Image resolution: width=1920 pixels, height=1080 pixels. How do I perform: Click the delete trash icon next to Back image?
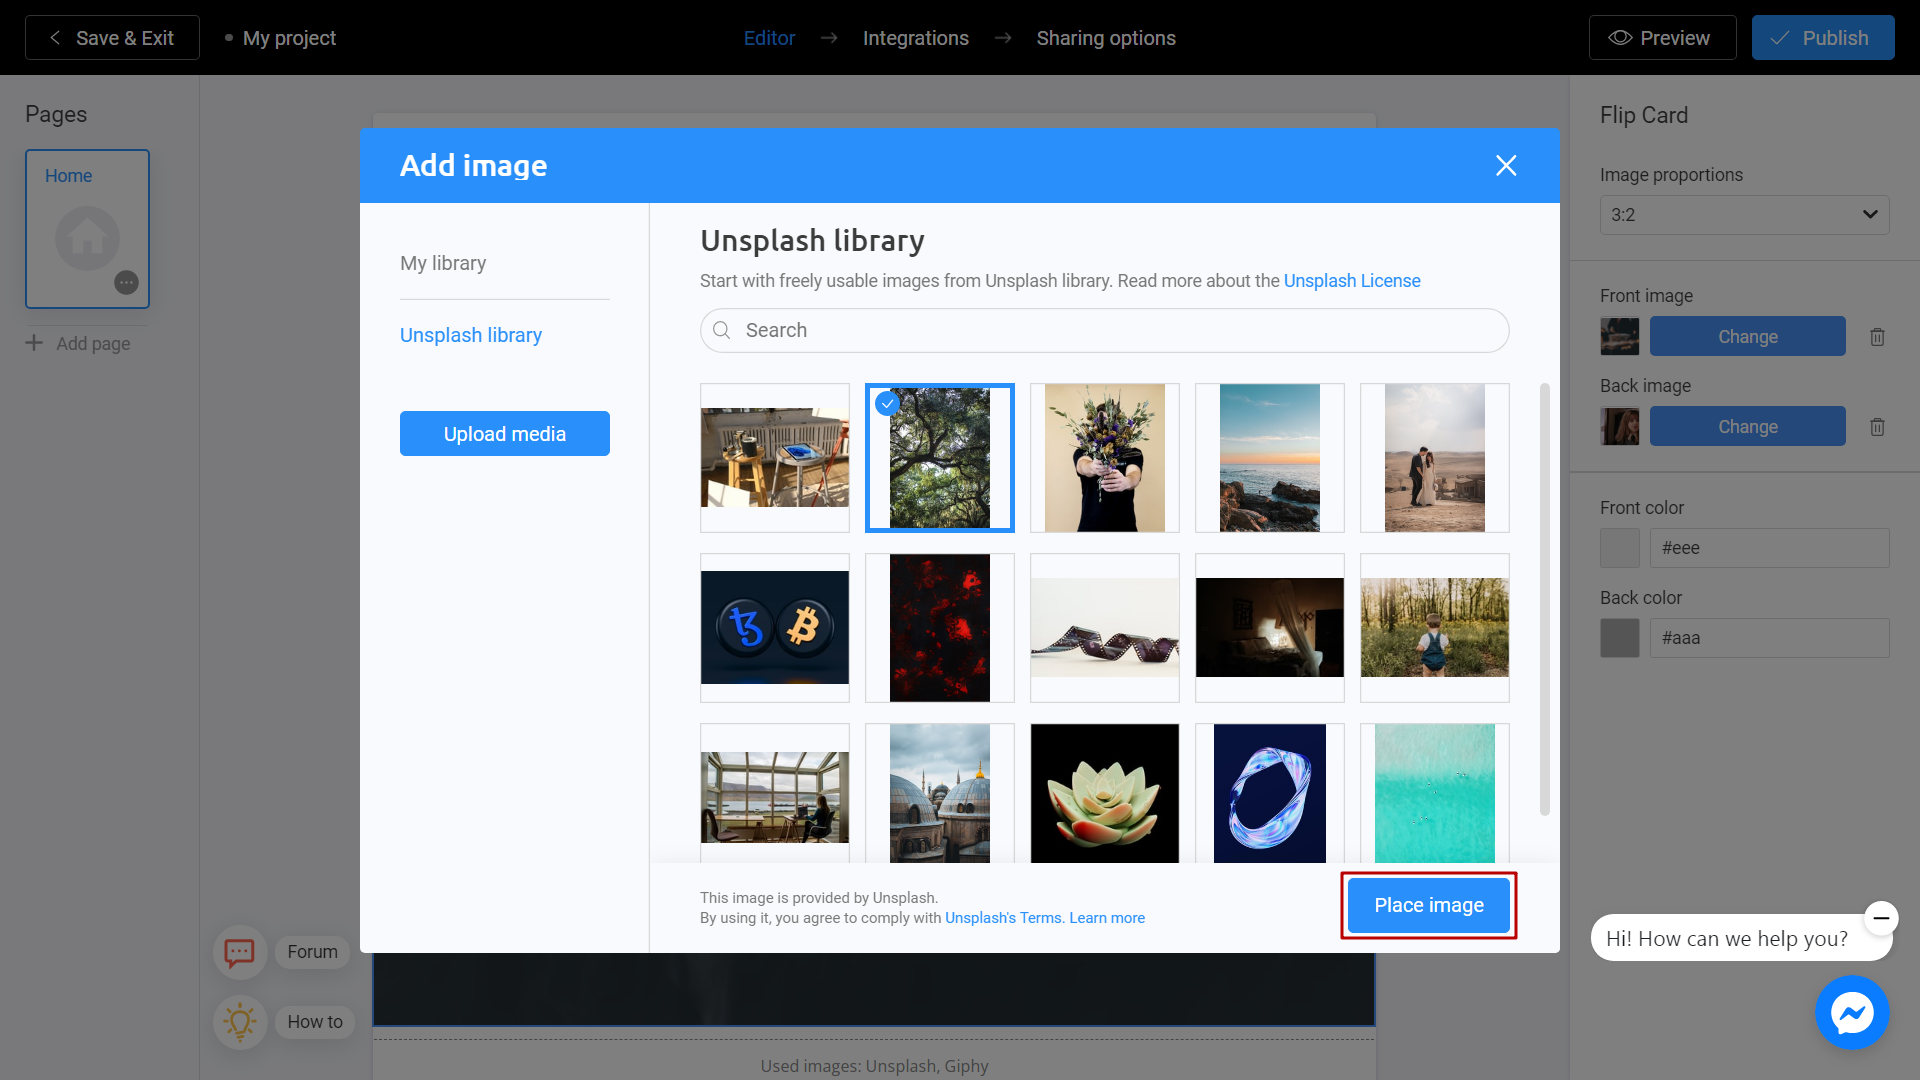[1878, 426]
